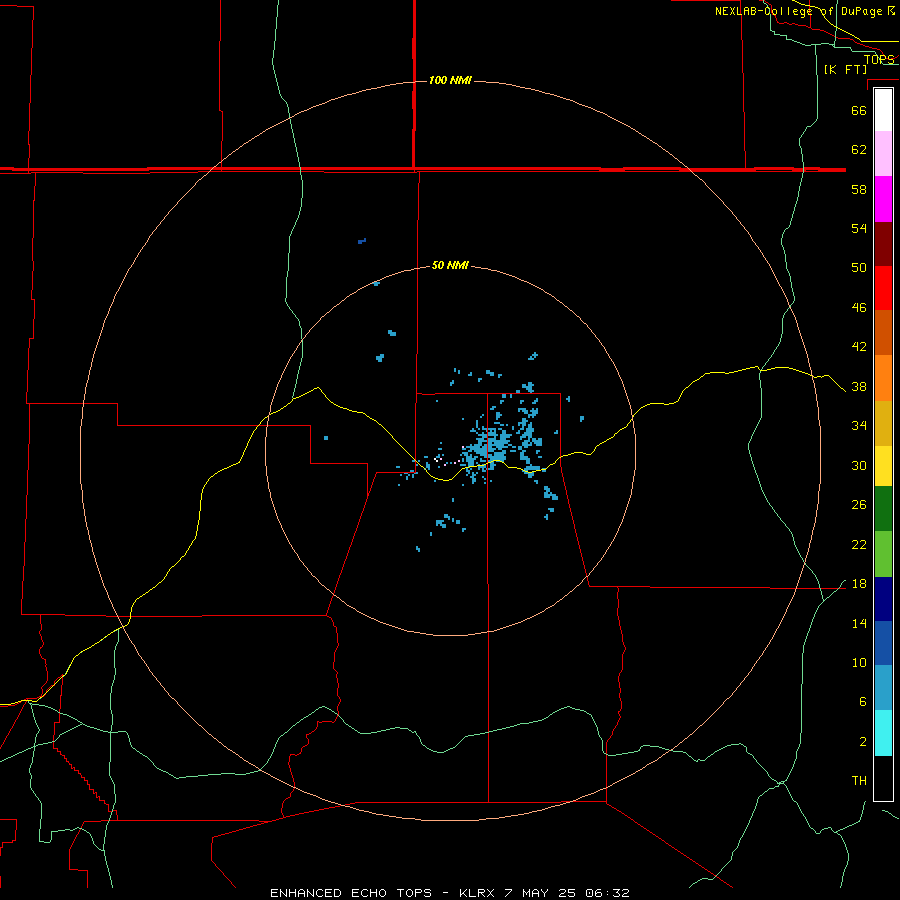
Task: Click the legend value '62'
Action: pyautogui.click(x=859, y=150)
